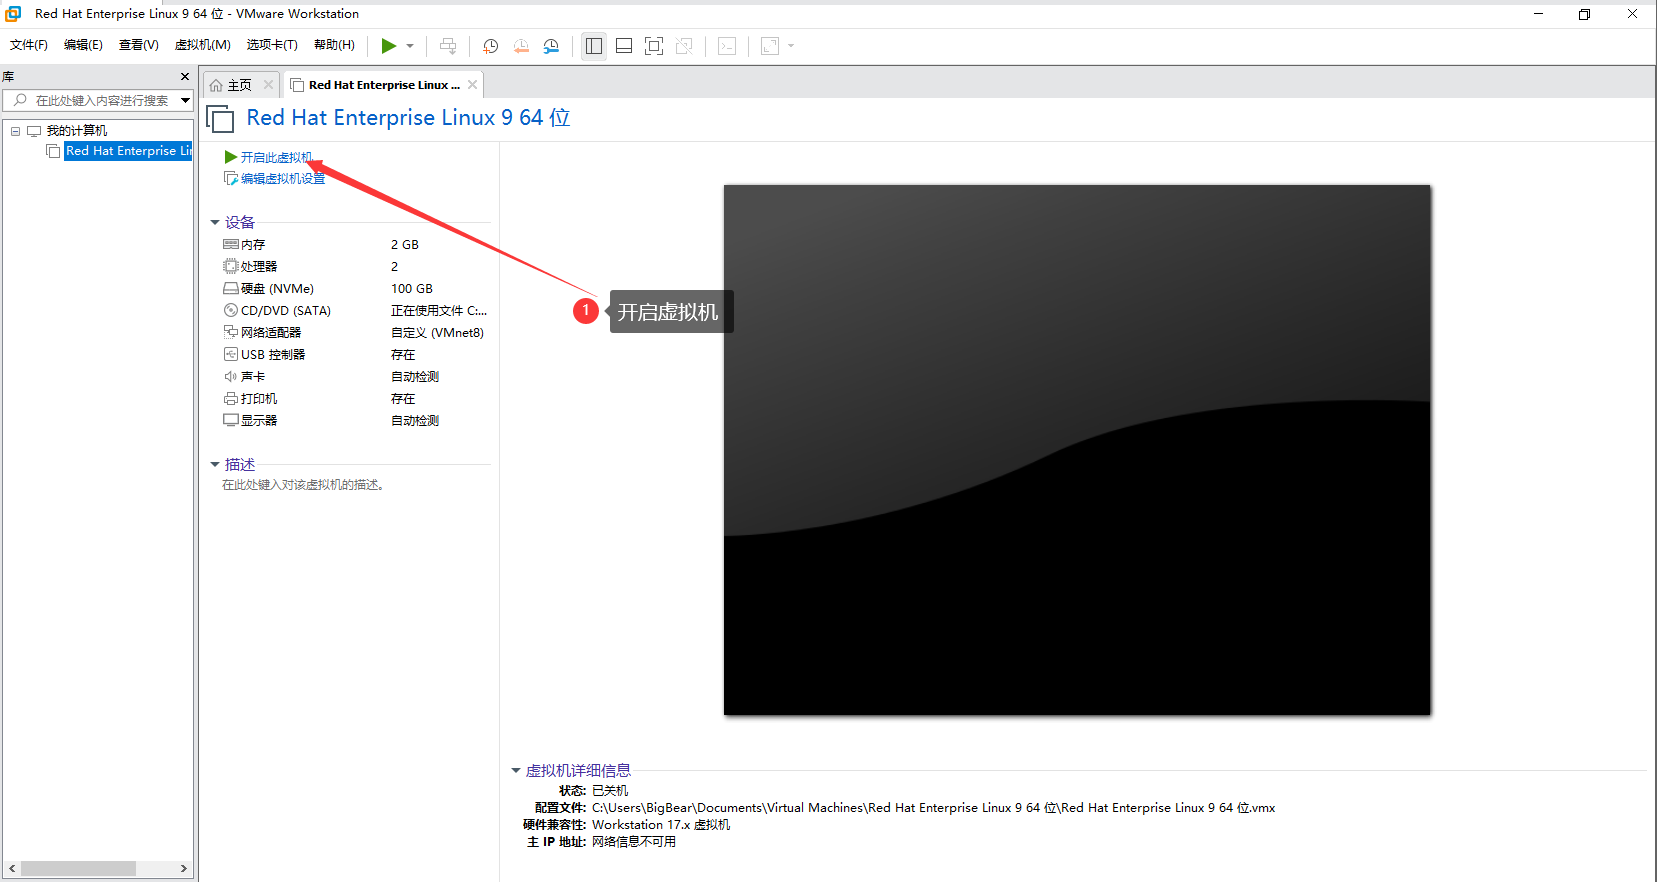The height and width of the screenshot is (882, 1657).
Task: Click the 网络适配器 network adapter icon
Action: click(x=231, y=333)
